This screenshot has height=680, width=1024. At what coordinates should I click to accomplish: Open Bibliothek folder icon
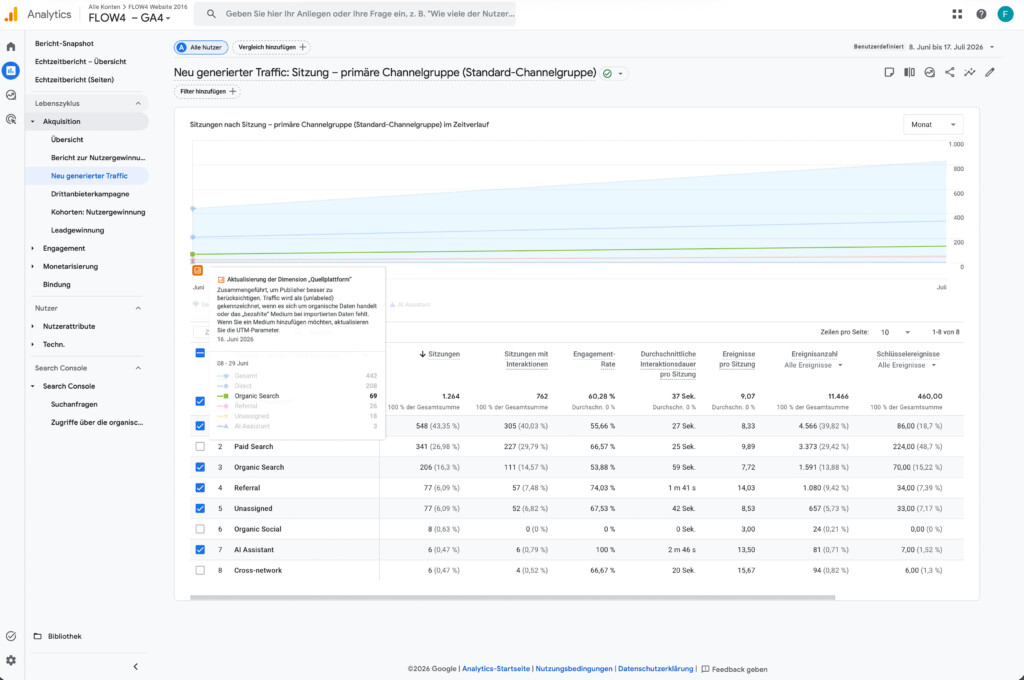pyautogui.click(x=38, y=636)
